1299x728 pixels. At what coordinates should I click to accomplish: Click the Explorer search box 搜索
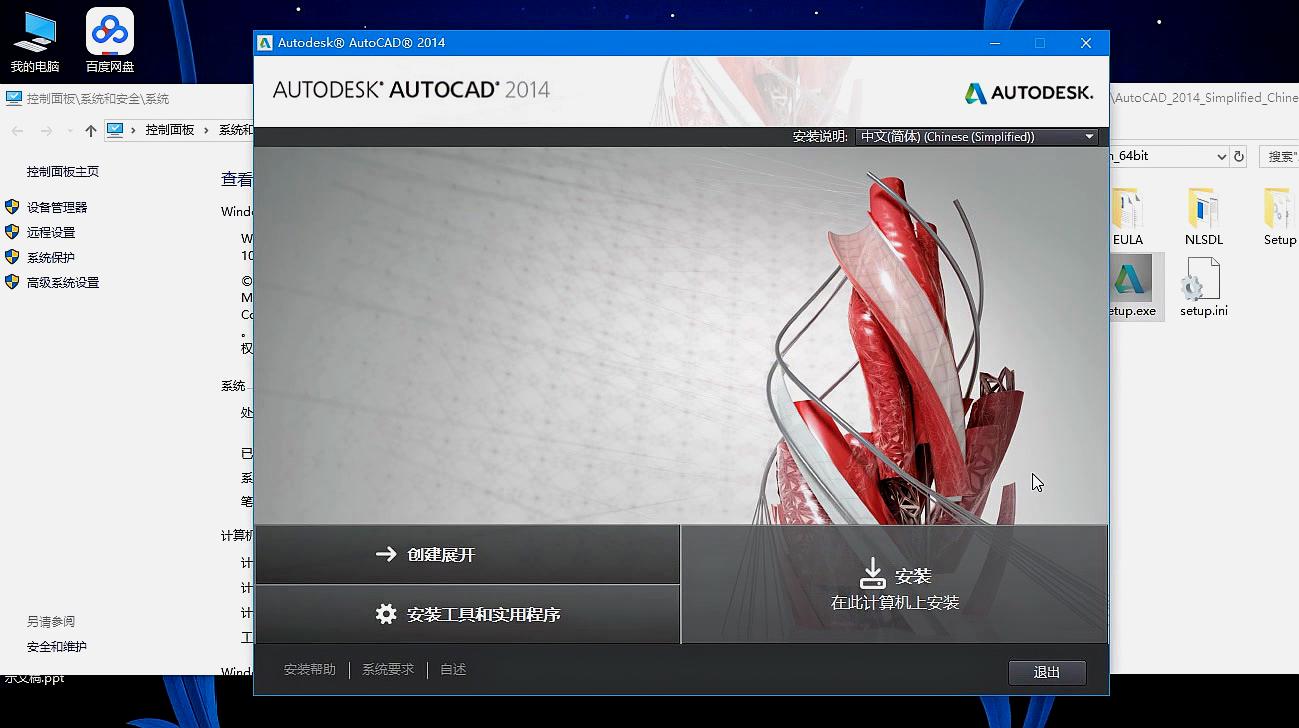coord(1280,156)
